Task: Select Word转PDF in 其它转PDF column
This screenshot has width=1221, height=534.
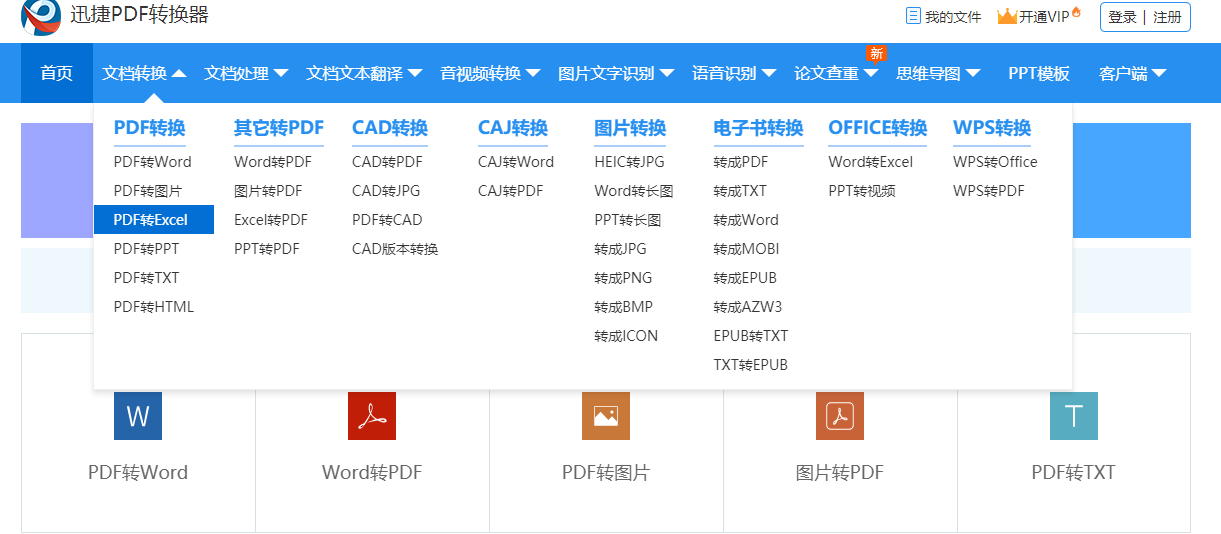Action: coord(273,162)
